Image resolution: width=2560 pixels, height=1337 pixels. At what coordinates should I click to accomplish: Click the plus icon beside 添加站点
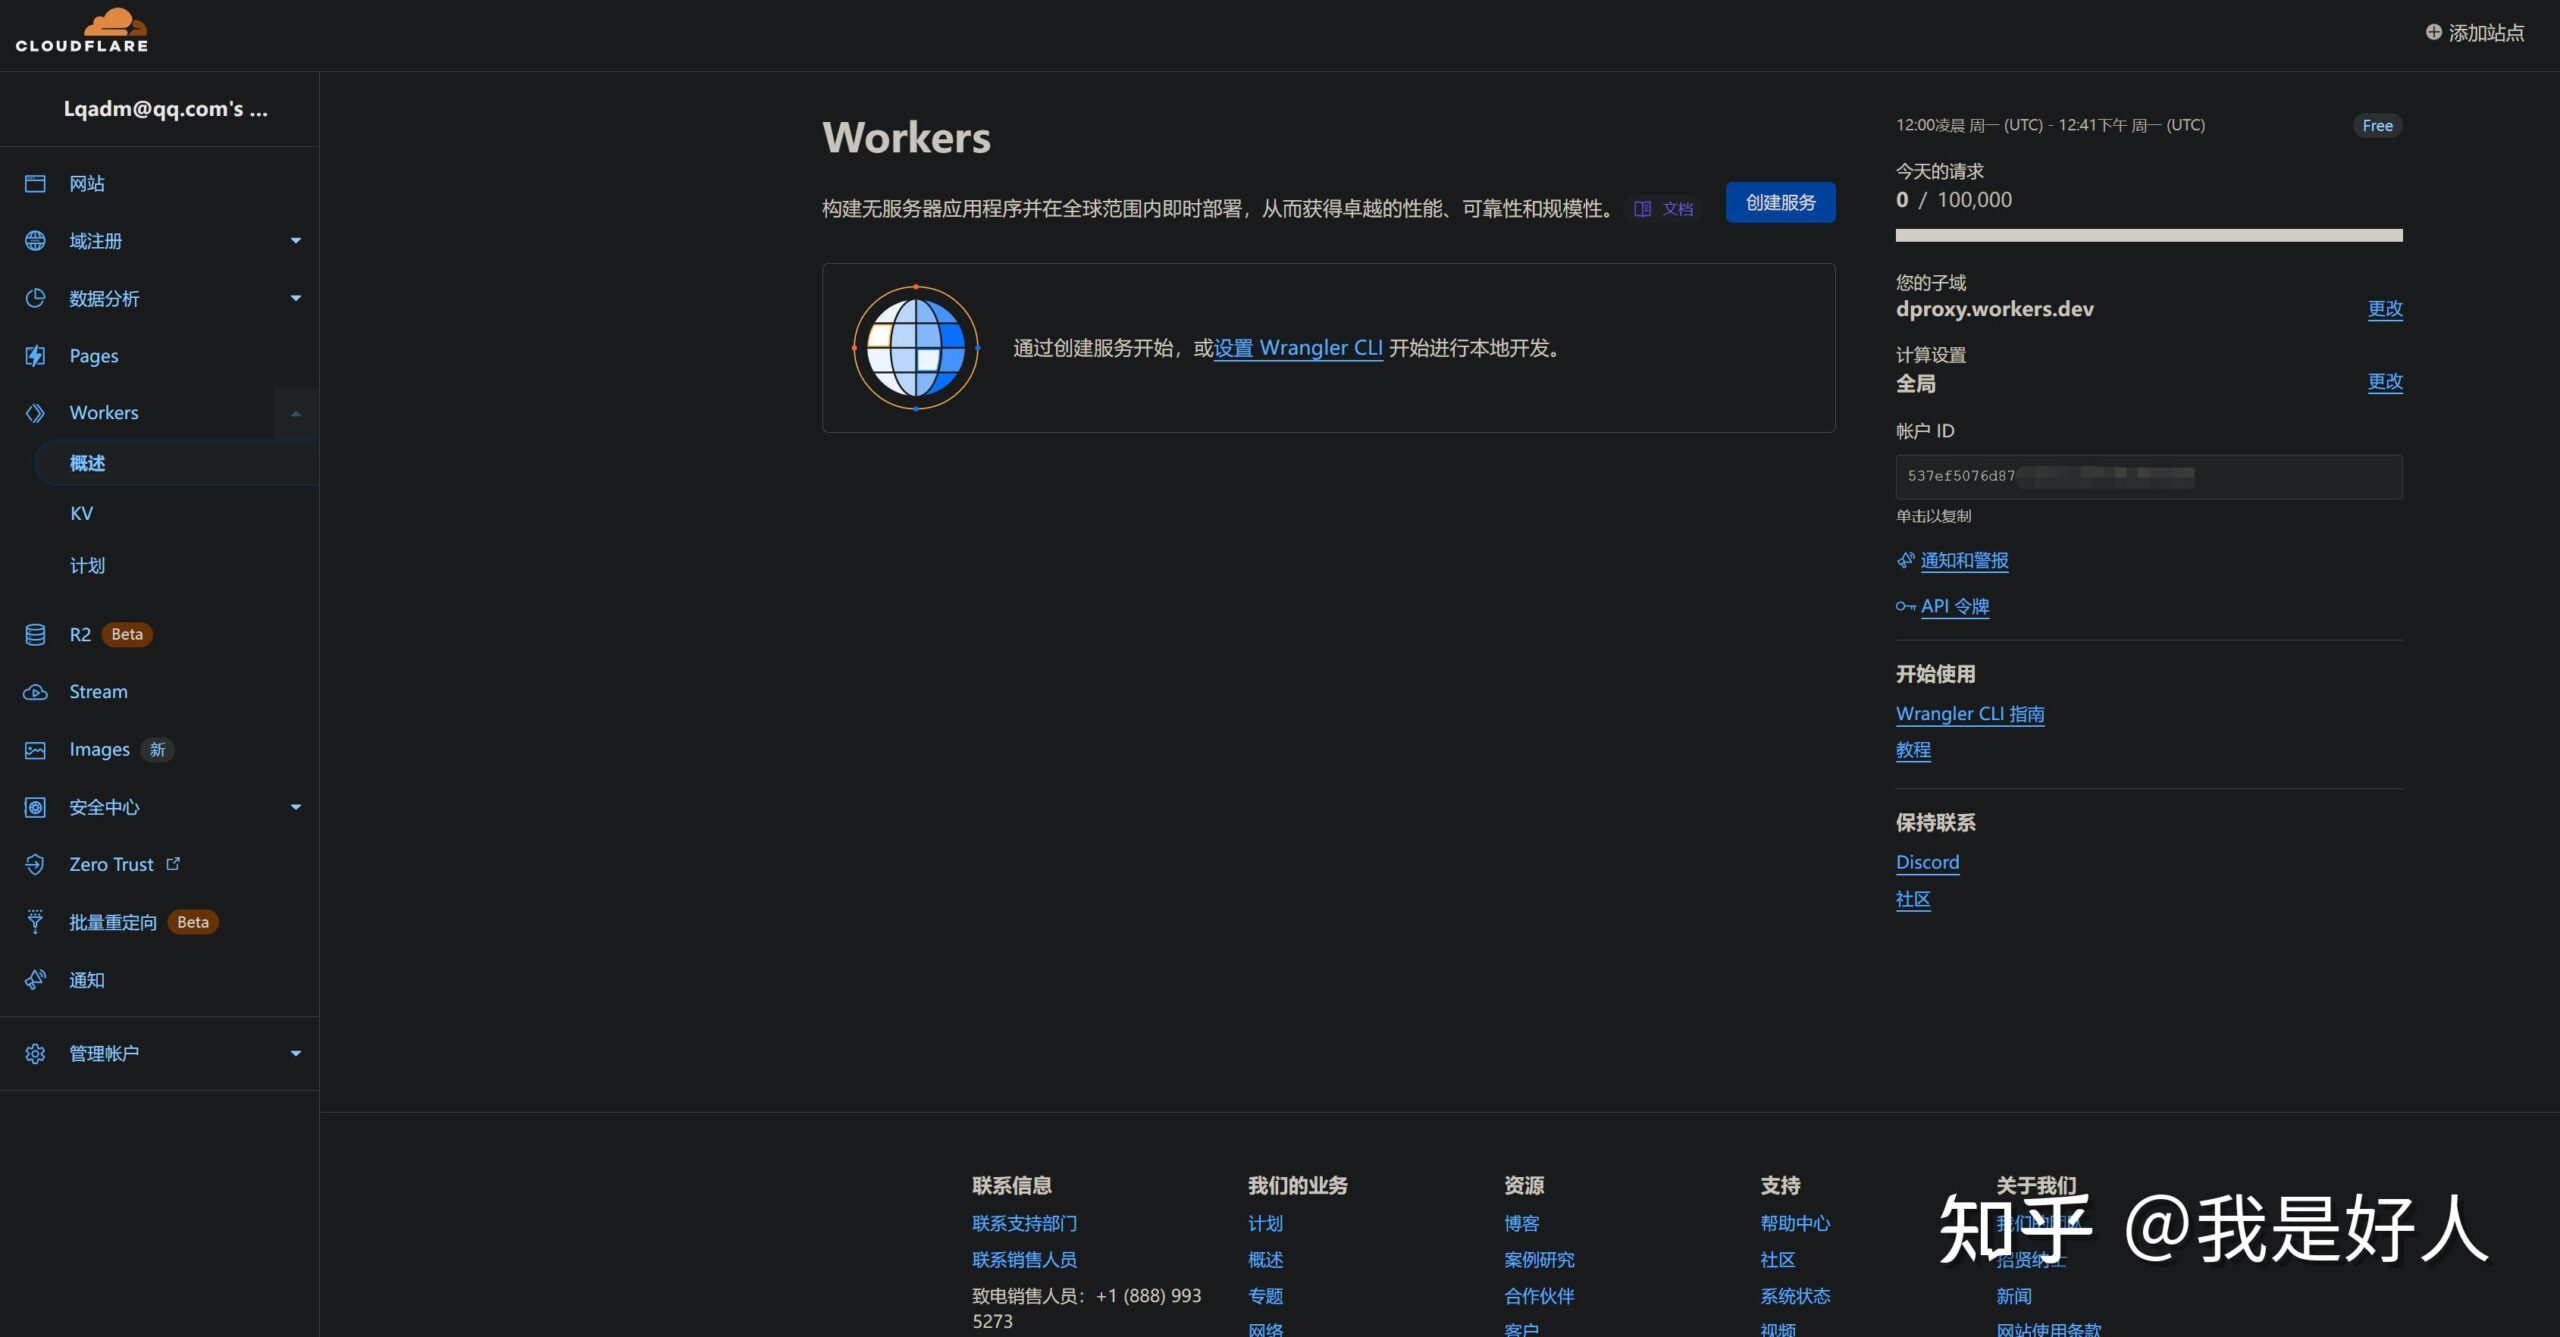(x=2433, y=32)
